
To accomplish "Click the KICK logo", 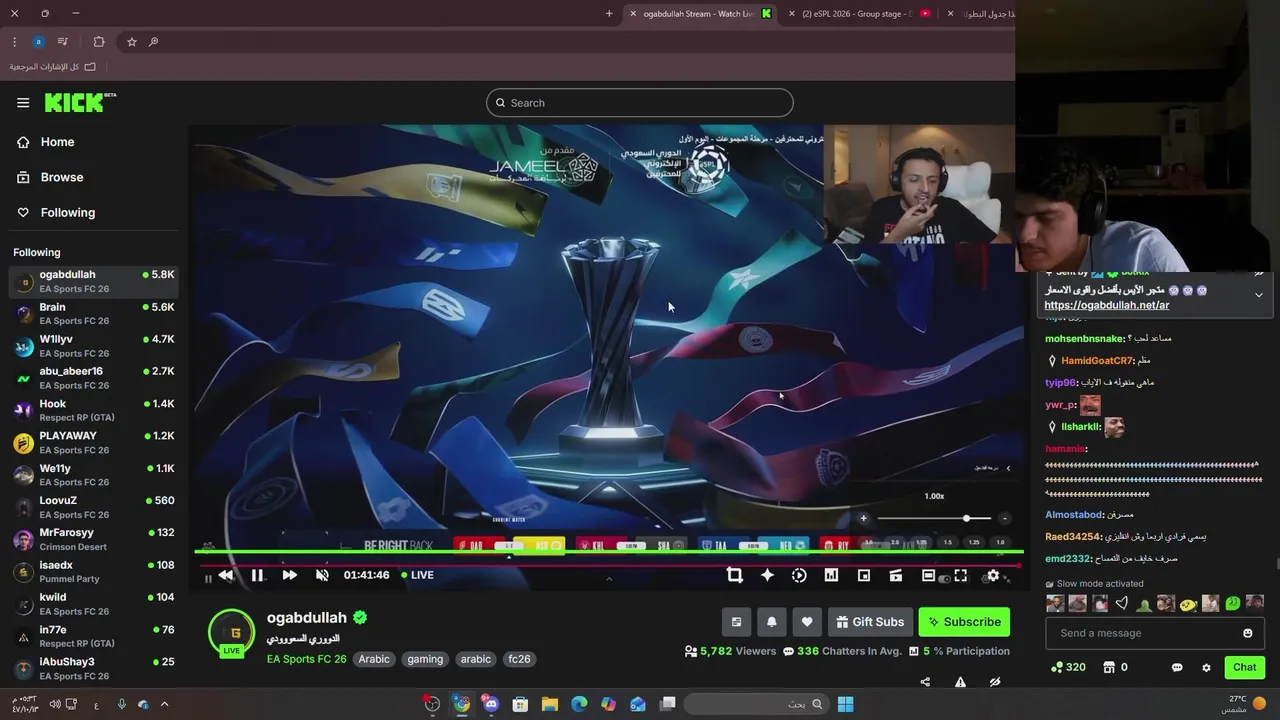I will tap(80, 102).
